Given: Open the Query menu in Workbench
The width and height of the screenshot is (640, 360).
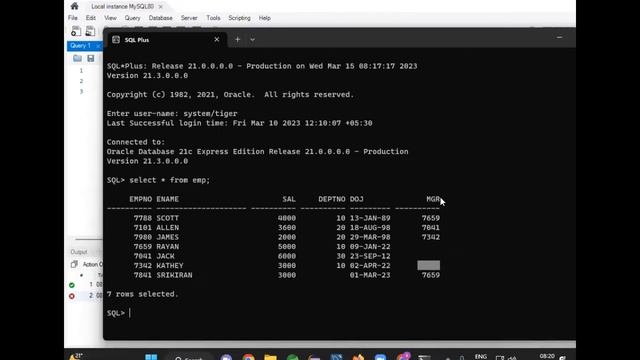Looking at the screenshot, I should [132, 18].
